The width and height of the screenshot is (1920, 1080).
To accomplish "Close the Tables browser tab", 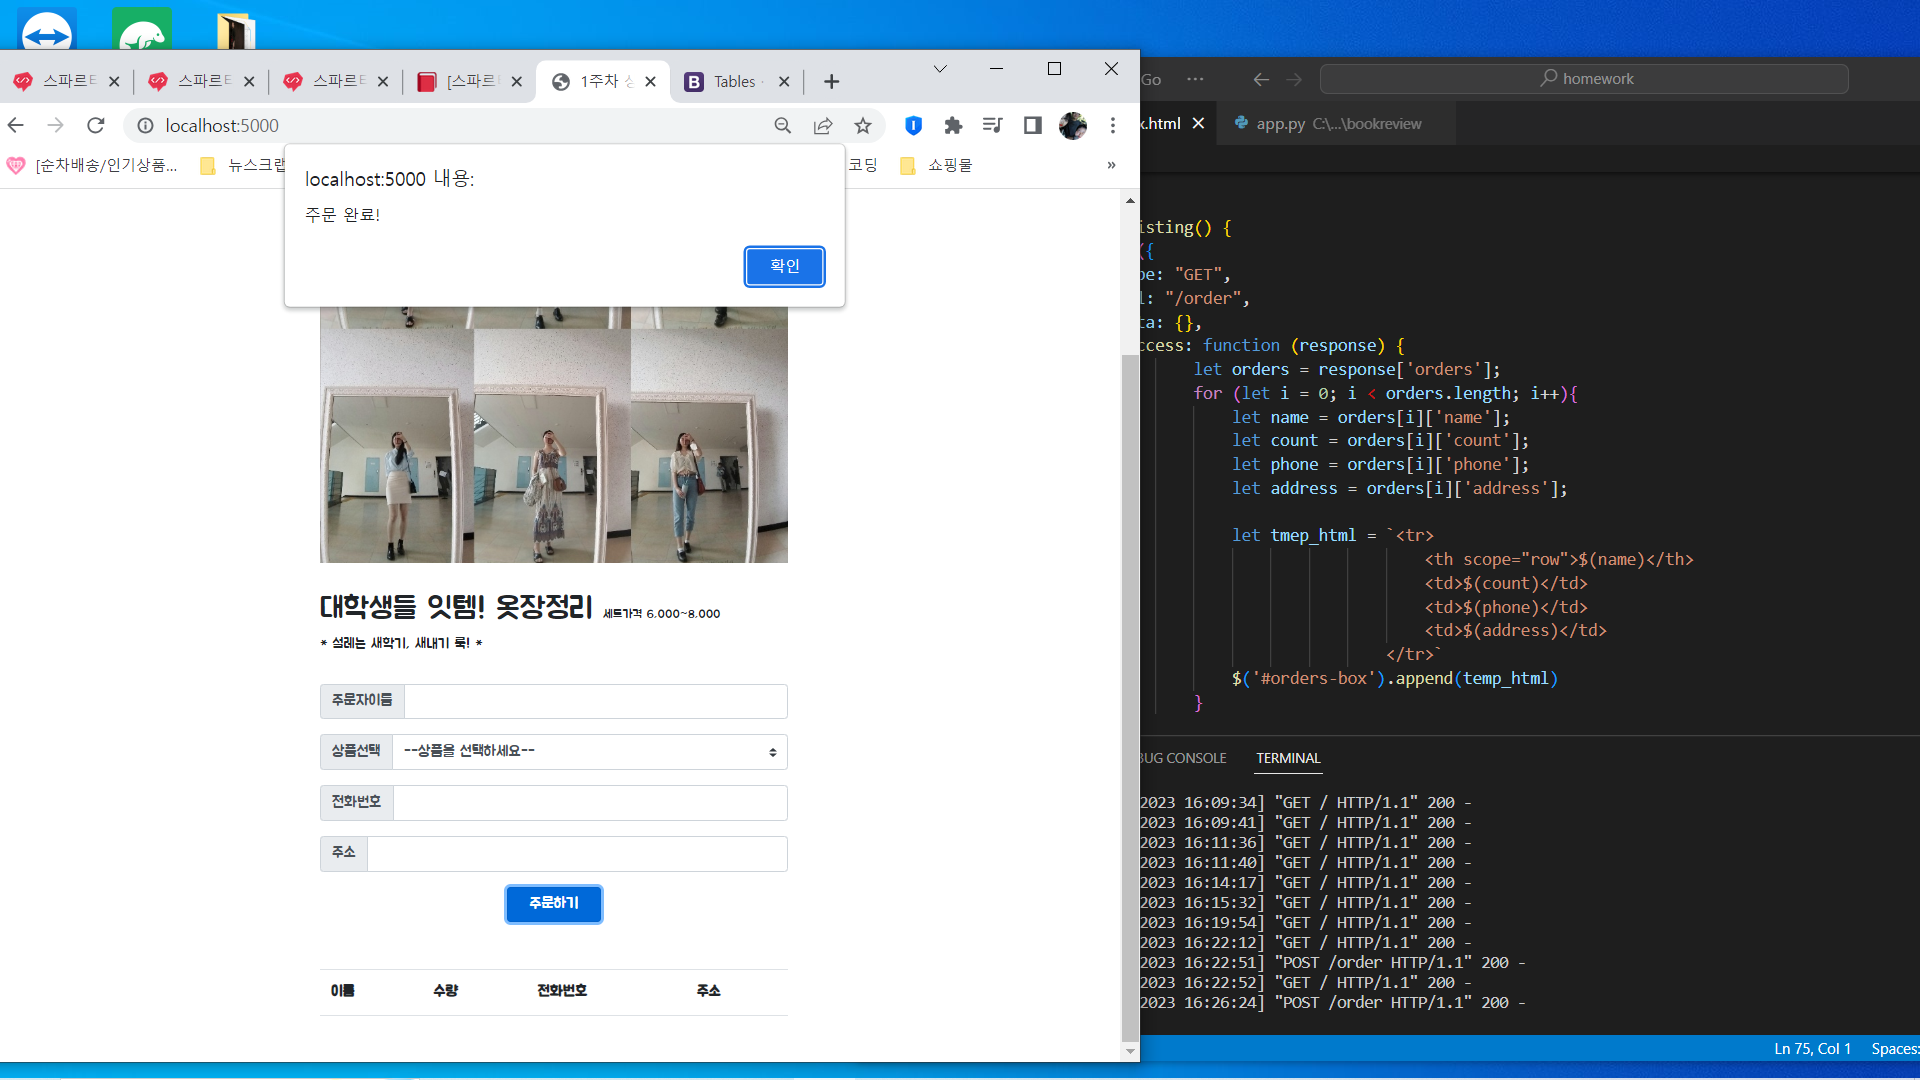I will tap(784, 82).
